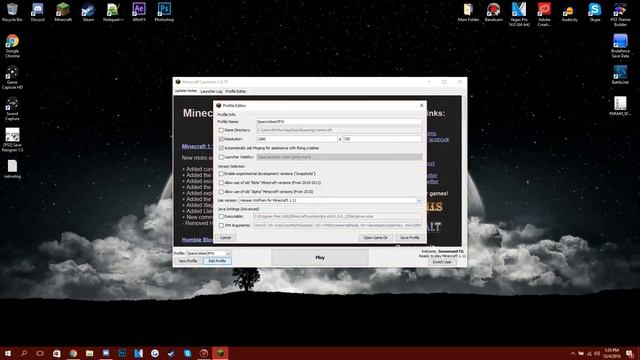Toggle automatically ask Mojang for crash assistance
This screenshot has width=640, height=360.
point(221,148)
